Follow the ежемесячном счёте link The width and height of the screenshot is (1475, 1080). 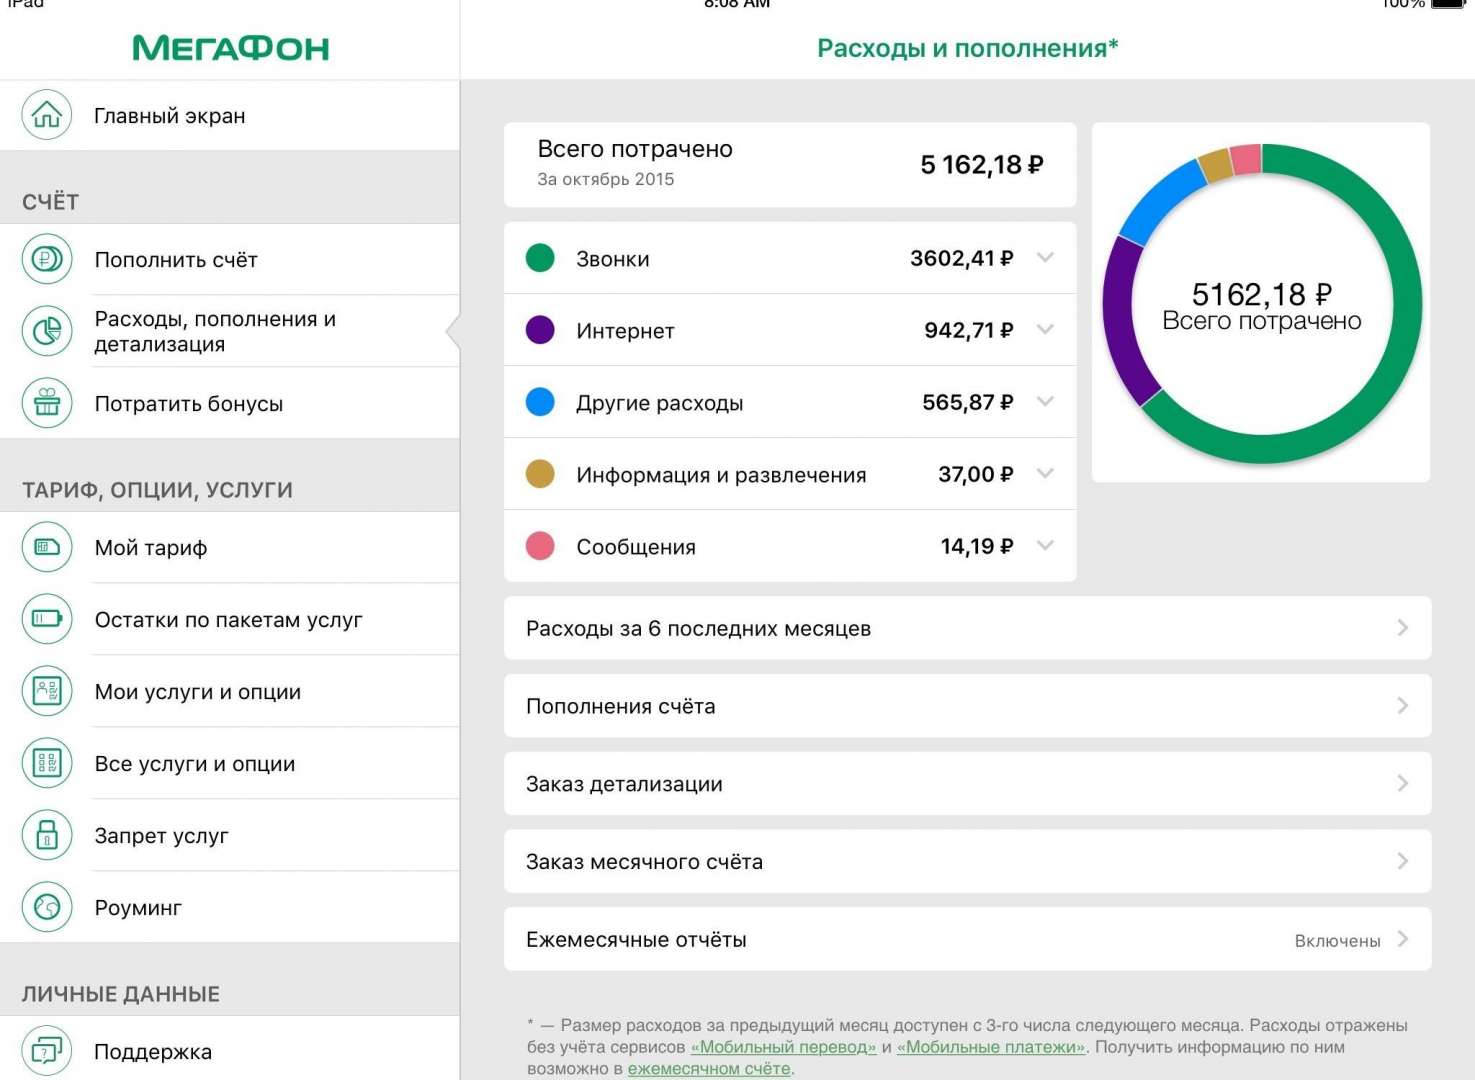[709, 1069]
